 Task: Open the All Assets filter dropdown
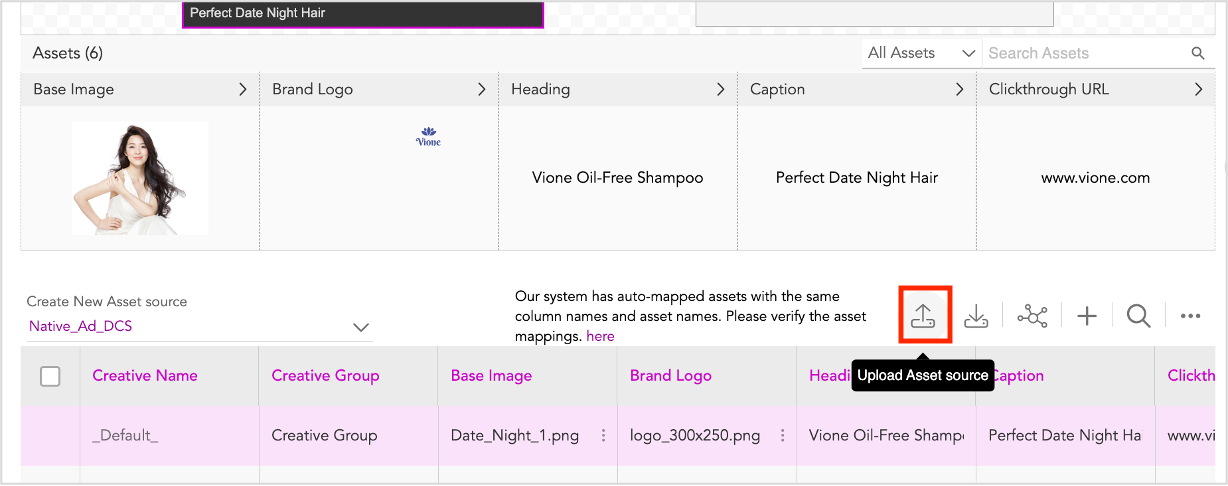(x=920, y=53)
